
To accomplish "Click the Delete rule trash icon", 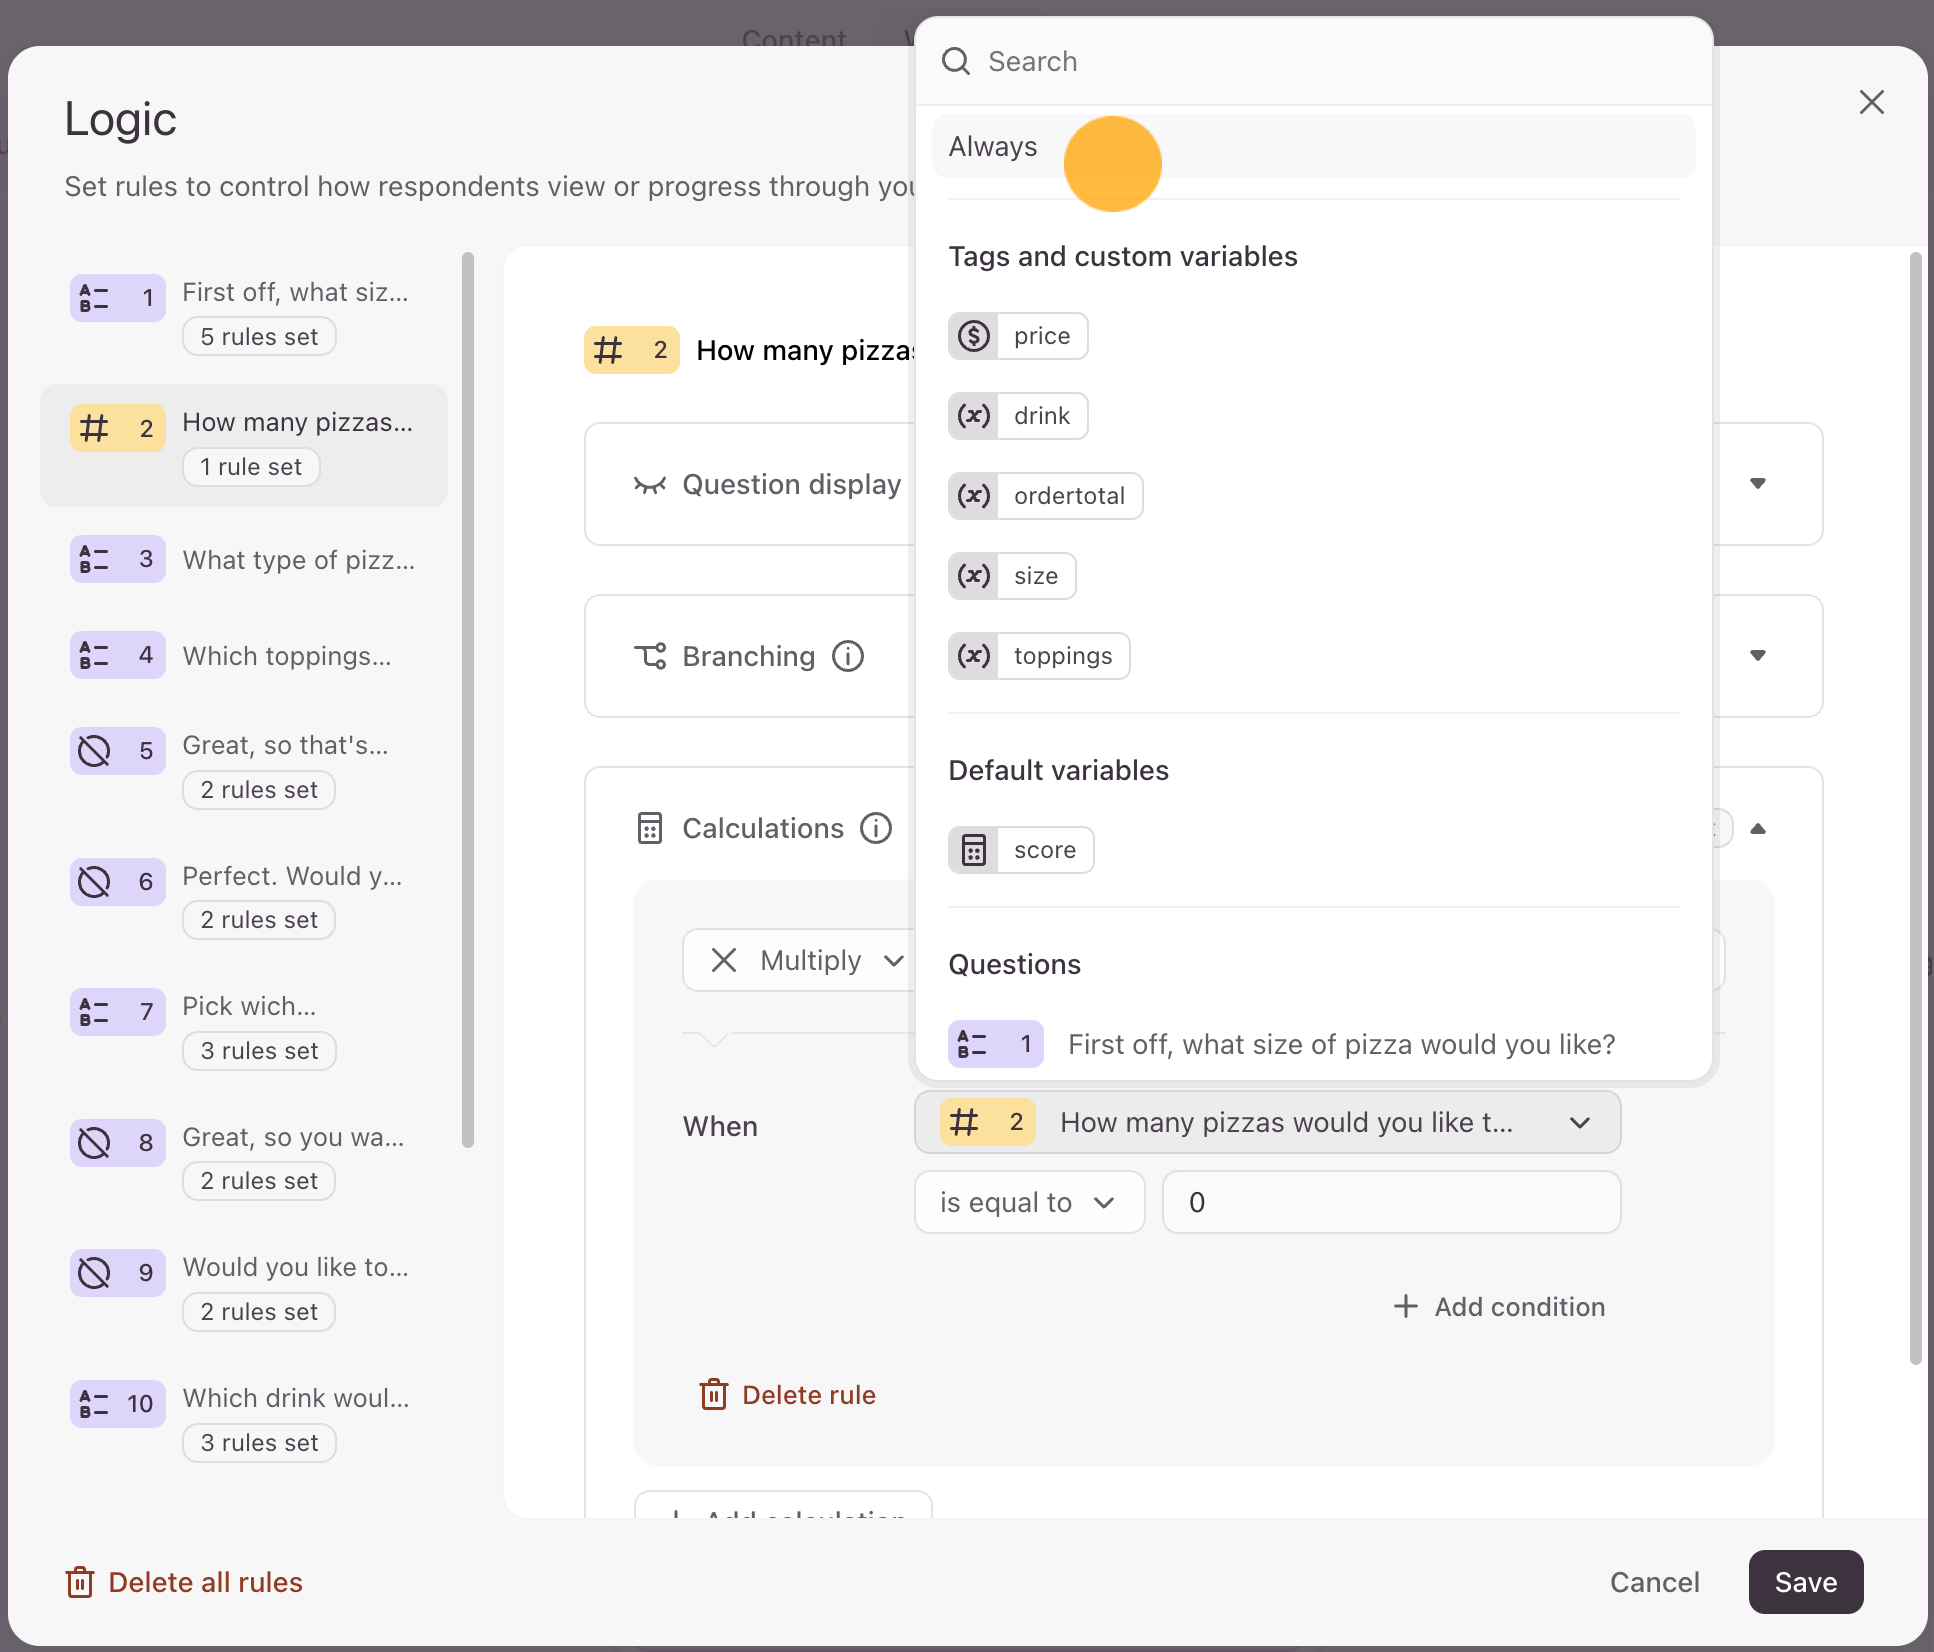I will (713, 1394).
